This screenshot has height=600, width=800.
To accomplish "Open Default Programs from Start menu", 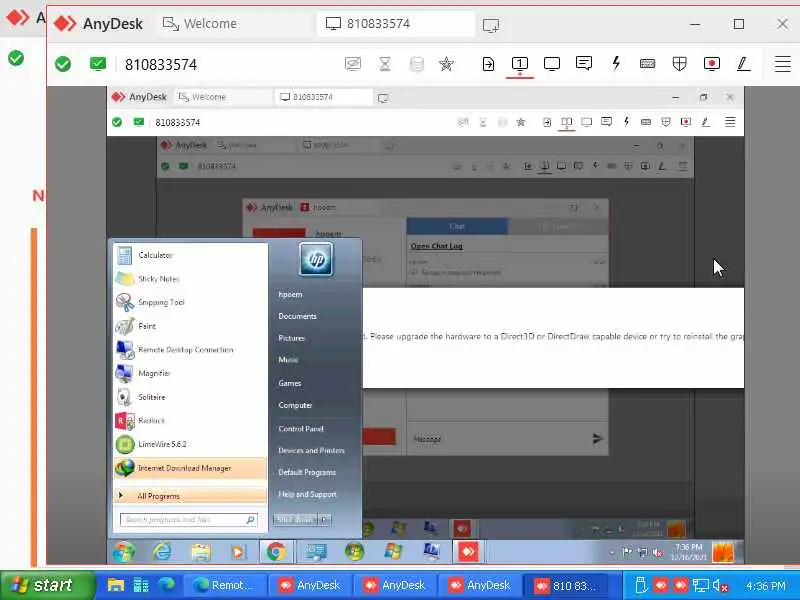I will coord(307,472).
